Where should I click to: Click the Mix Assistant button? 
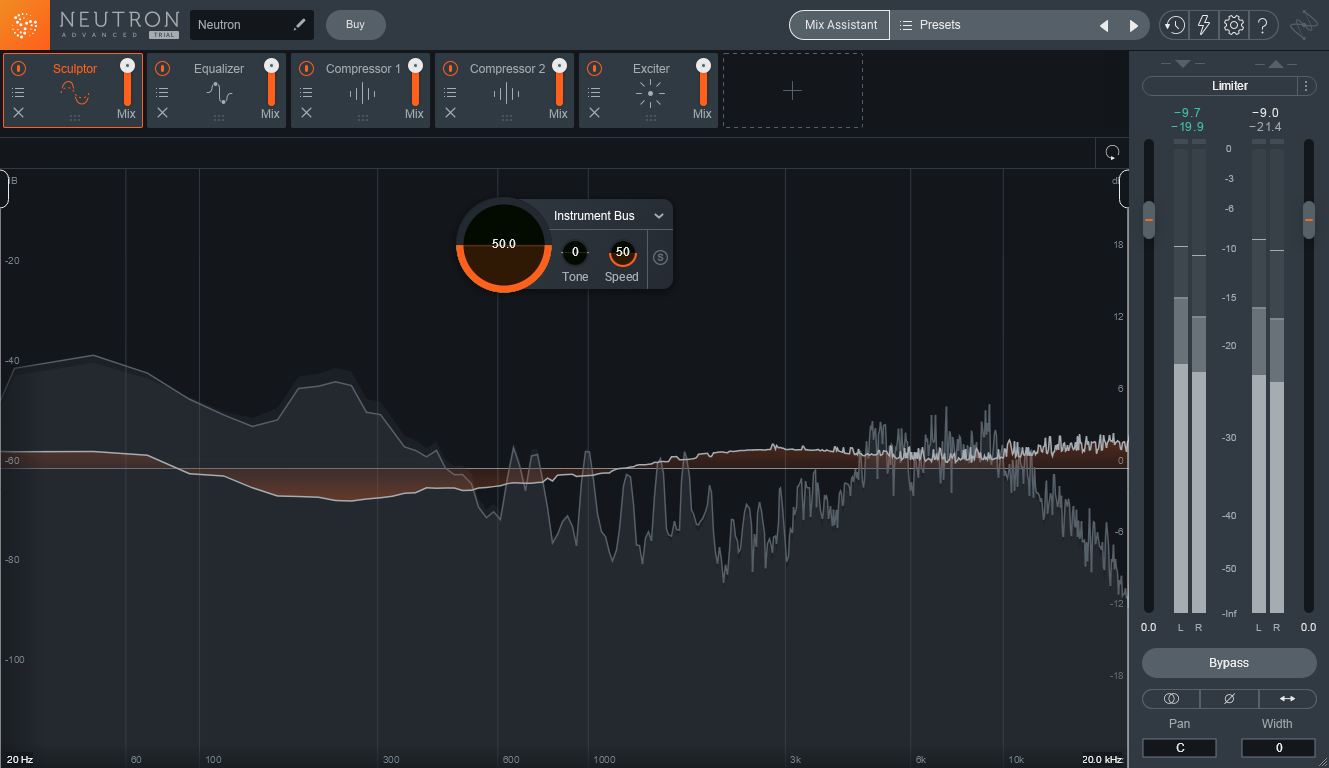[x=840, y=25]
